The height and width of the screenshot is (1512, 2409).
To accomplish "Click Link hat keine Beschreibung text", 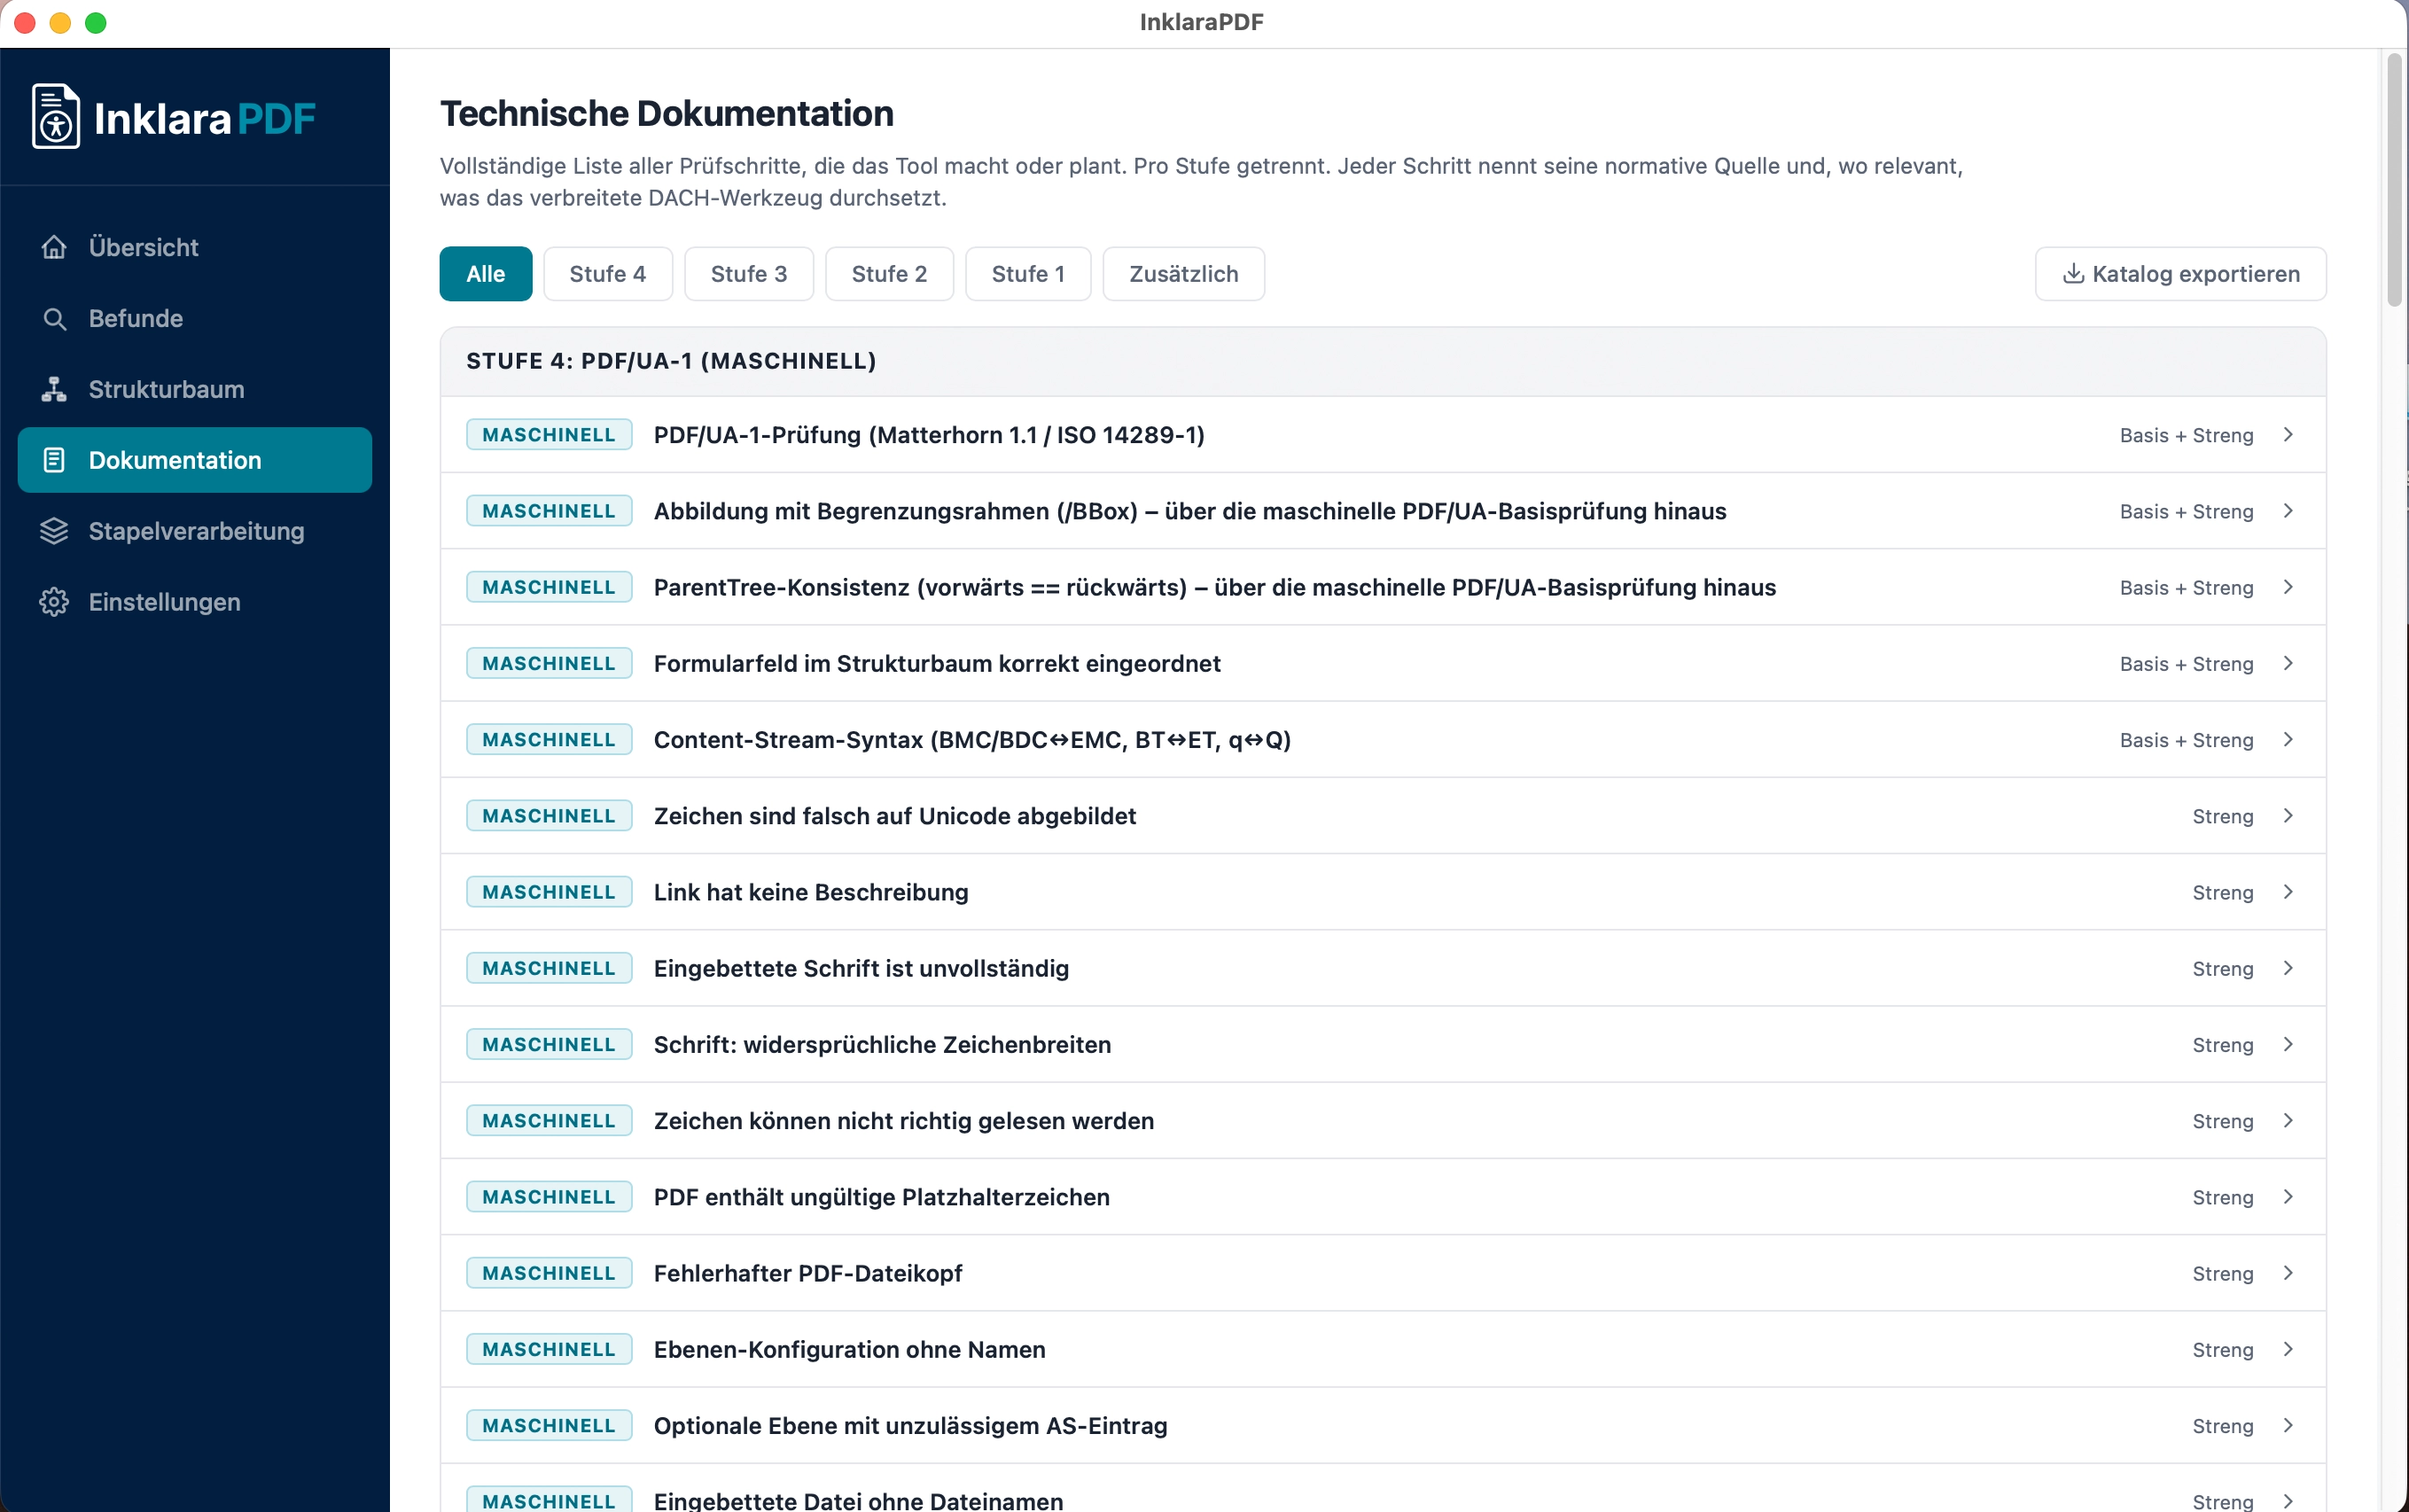I will coord(811,892).
